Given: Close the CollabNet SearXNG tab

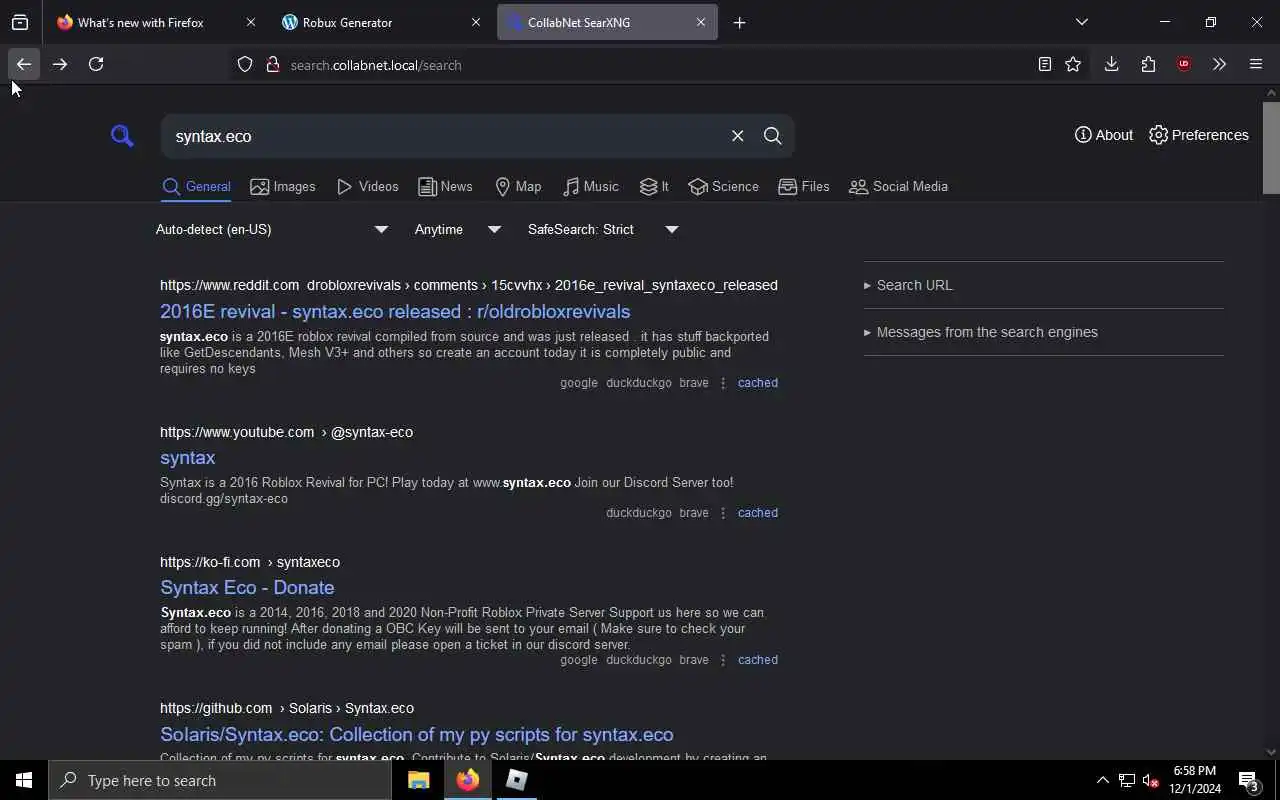Looking at the screenshot, I should 700,22.
